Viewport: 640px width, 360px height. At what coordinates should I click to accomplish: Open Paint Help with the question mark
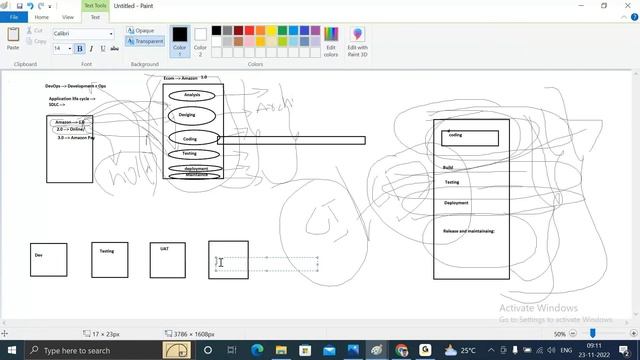634,17
